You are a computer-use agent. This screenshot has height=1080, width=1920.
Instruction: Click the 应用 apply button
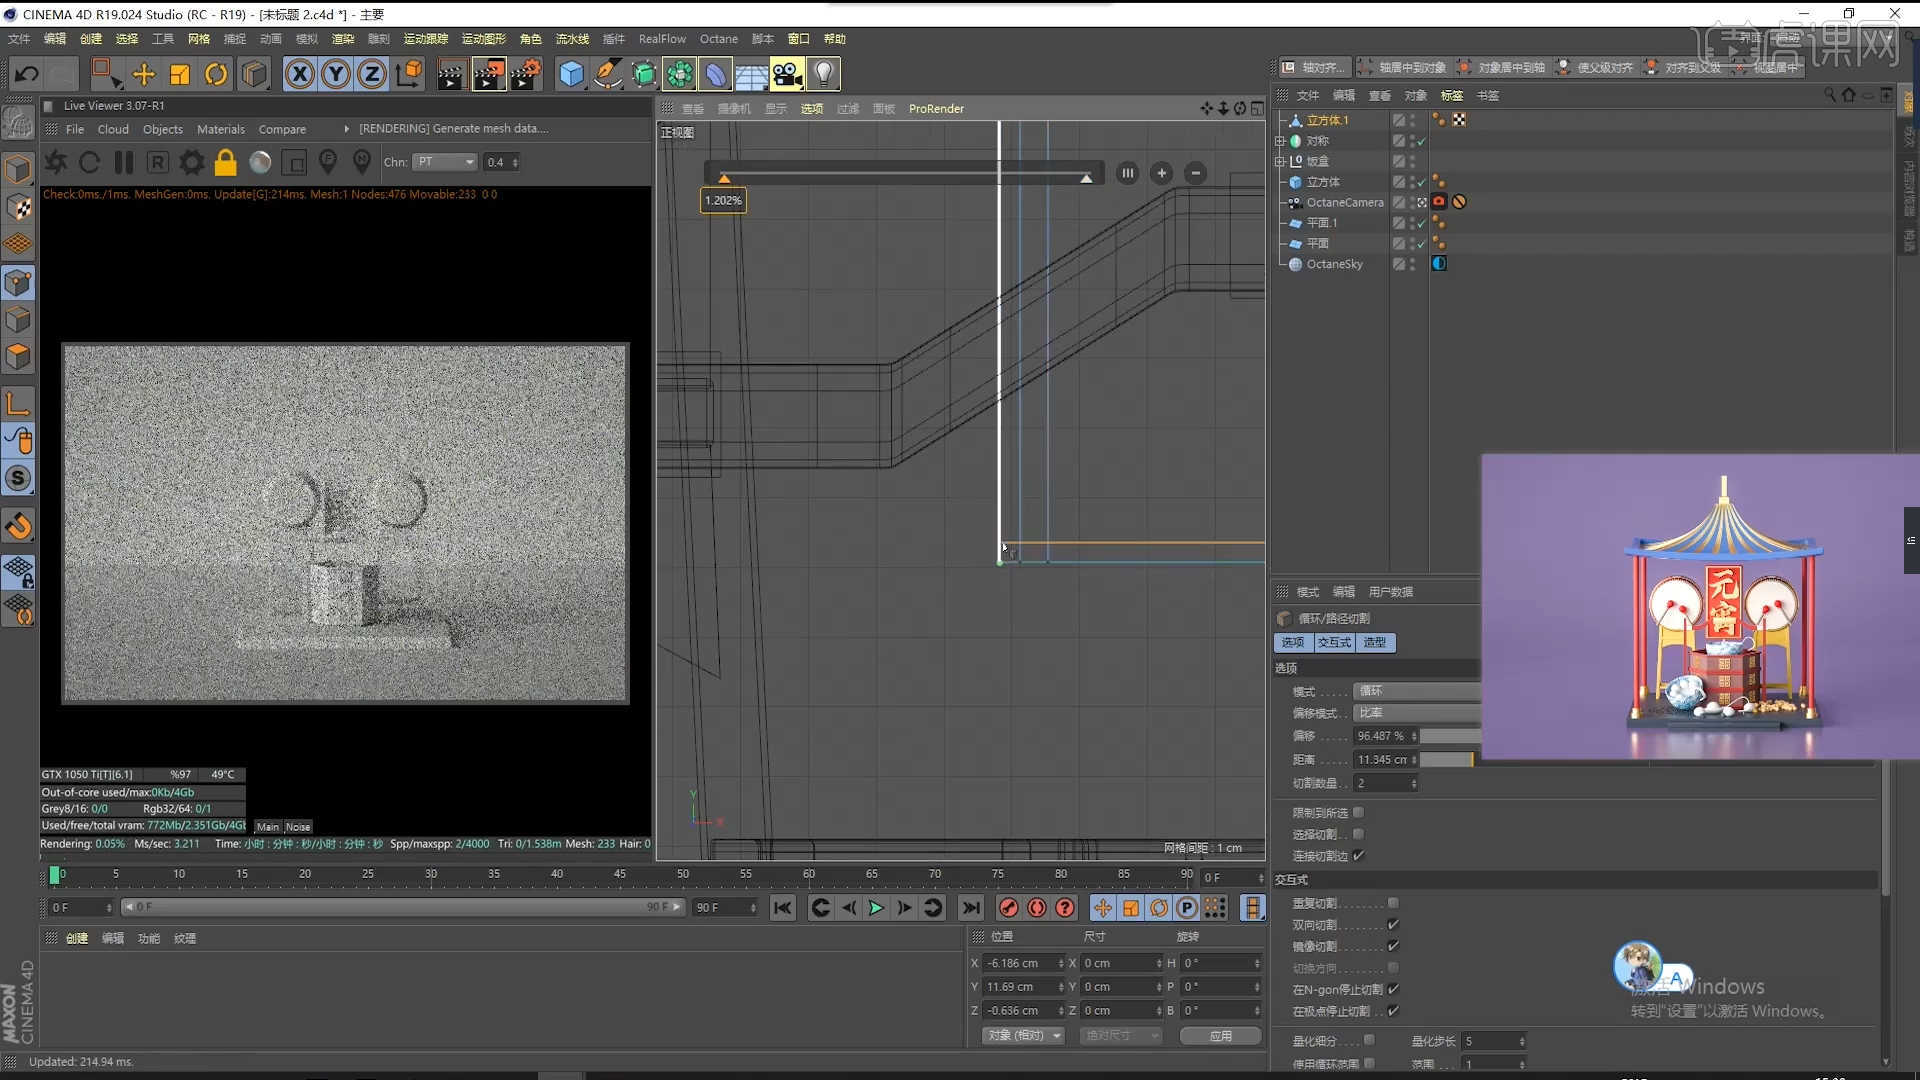point(1220,1036)
